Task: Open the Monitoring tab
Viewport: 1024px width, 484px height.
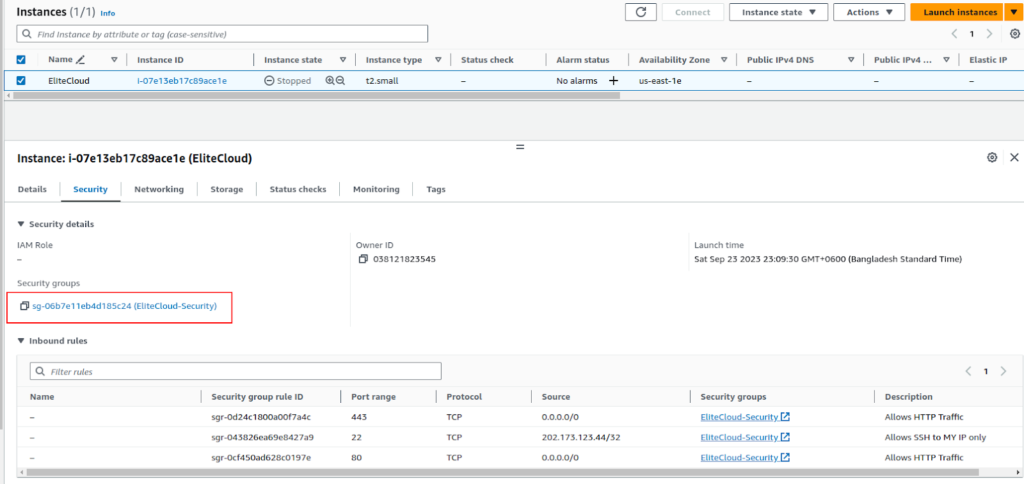Action: pos(376,189)
